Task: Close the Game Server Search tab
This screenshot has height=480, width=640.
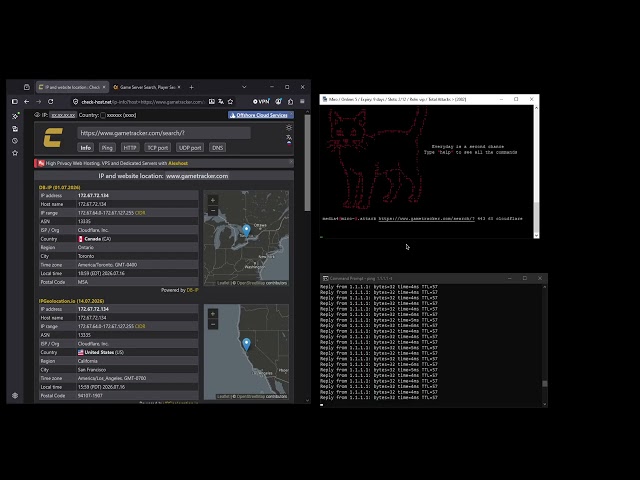Action: [179, 87]
